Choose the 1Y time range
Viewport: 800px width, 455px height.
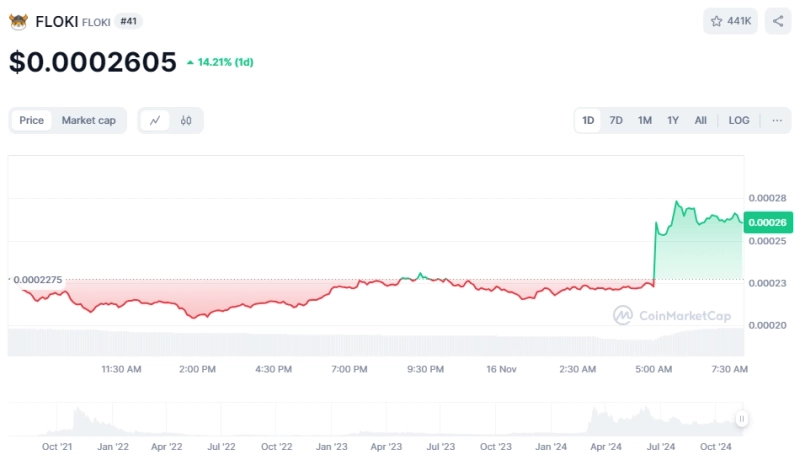(673, 121)
